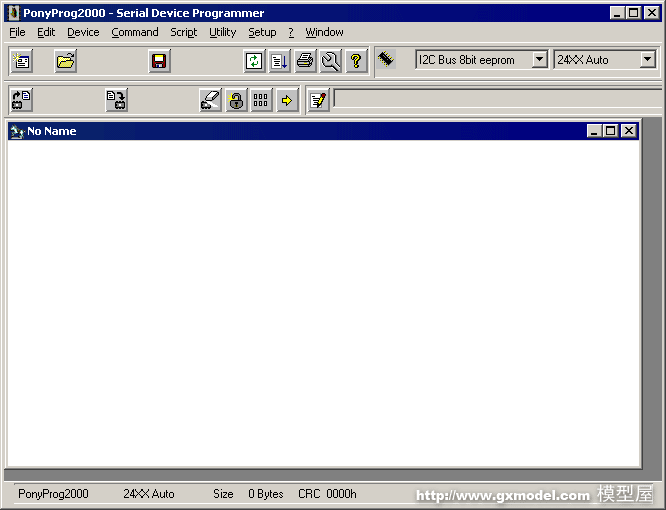Click the New Window toolbar icon
This screenshot has height=510, width=666.
pos(21,61)
